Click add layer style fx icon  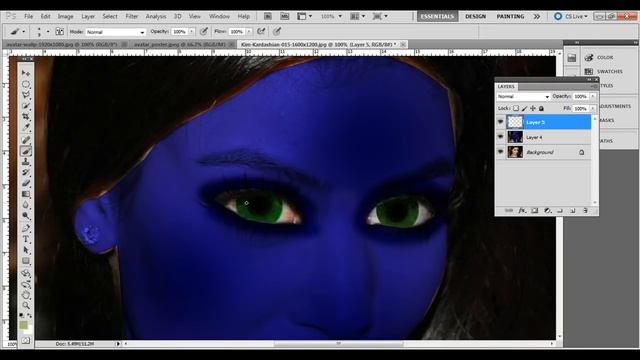coord(522,211)
